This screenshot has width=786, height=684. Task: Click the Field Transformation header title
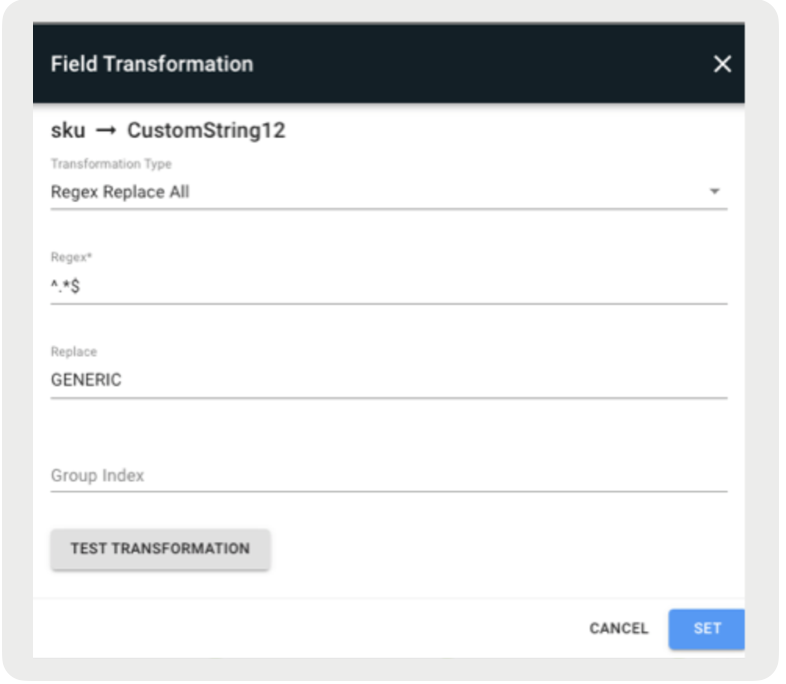[153, 64]
